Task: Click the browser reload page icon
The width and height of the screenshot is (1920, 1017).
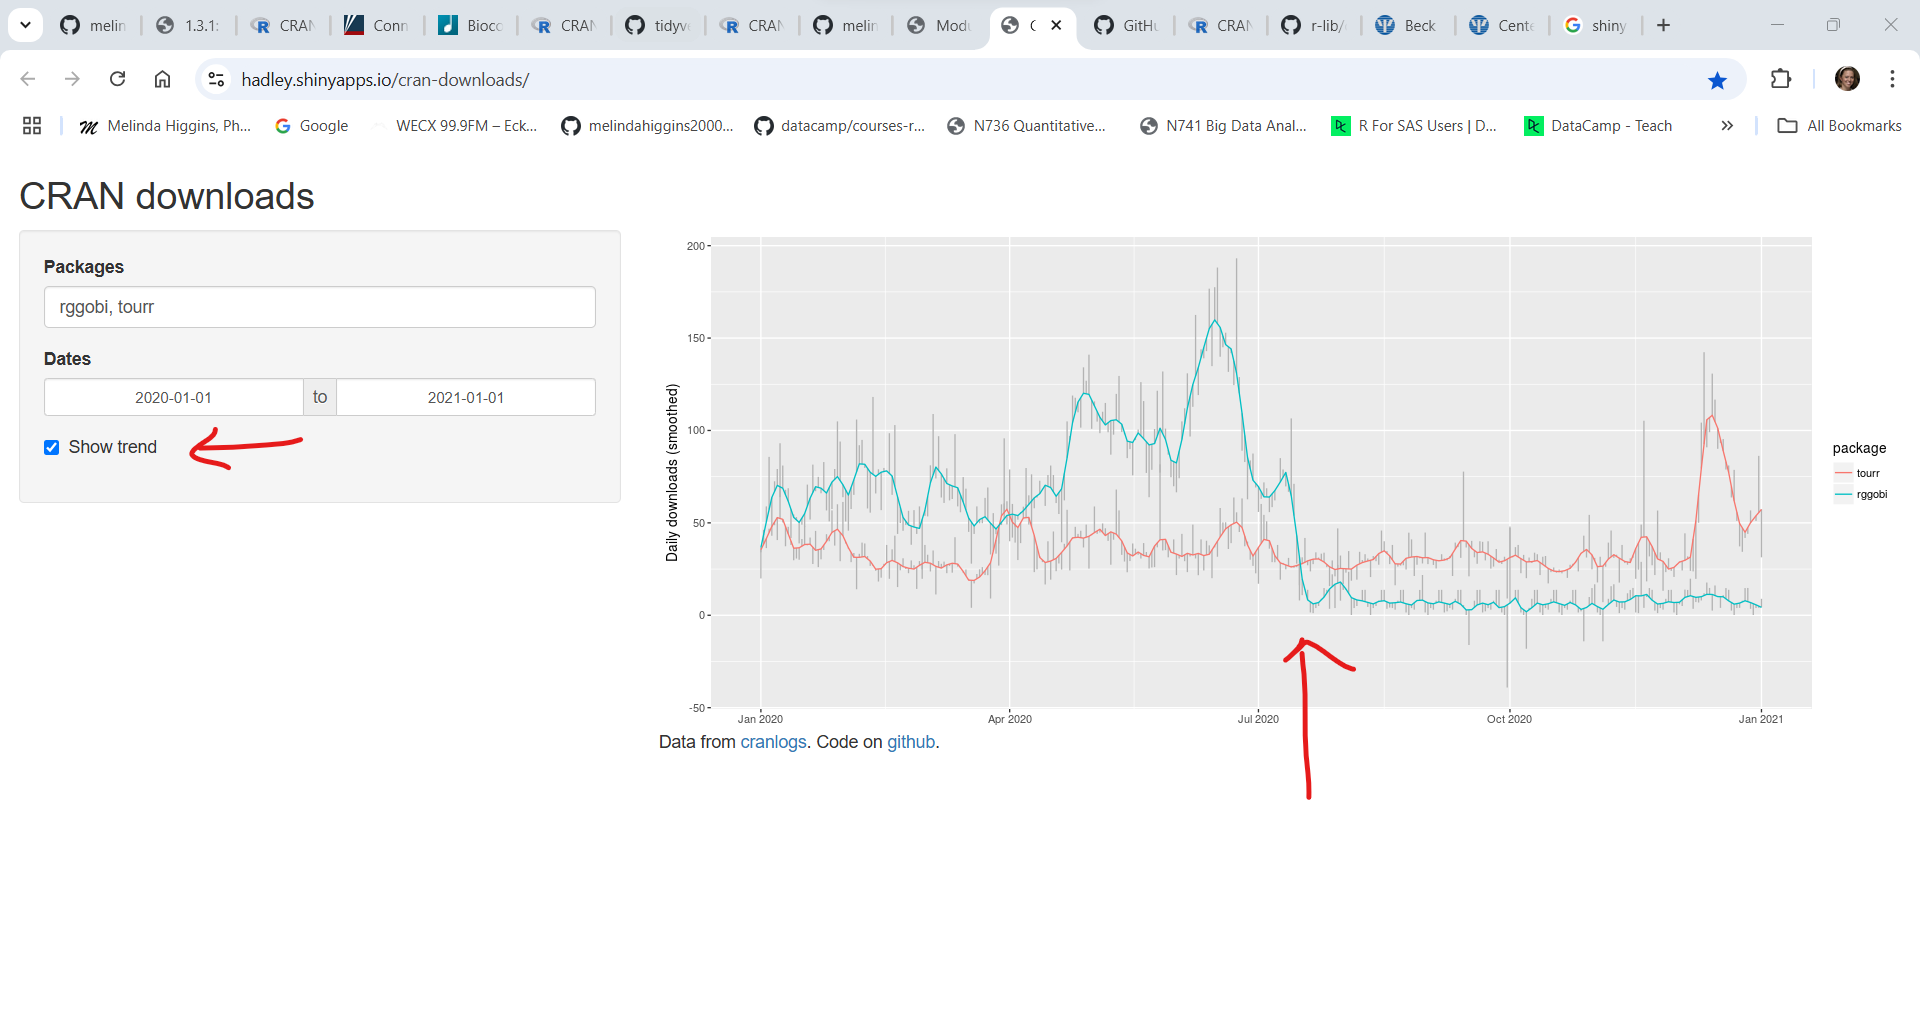Action: (117, 79)
